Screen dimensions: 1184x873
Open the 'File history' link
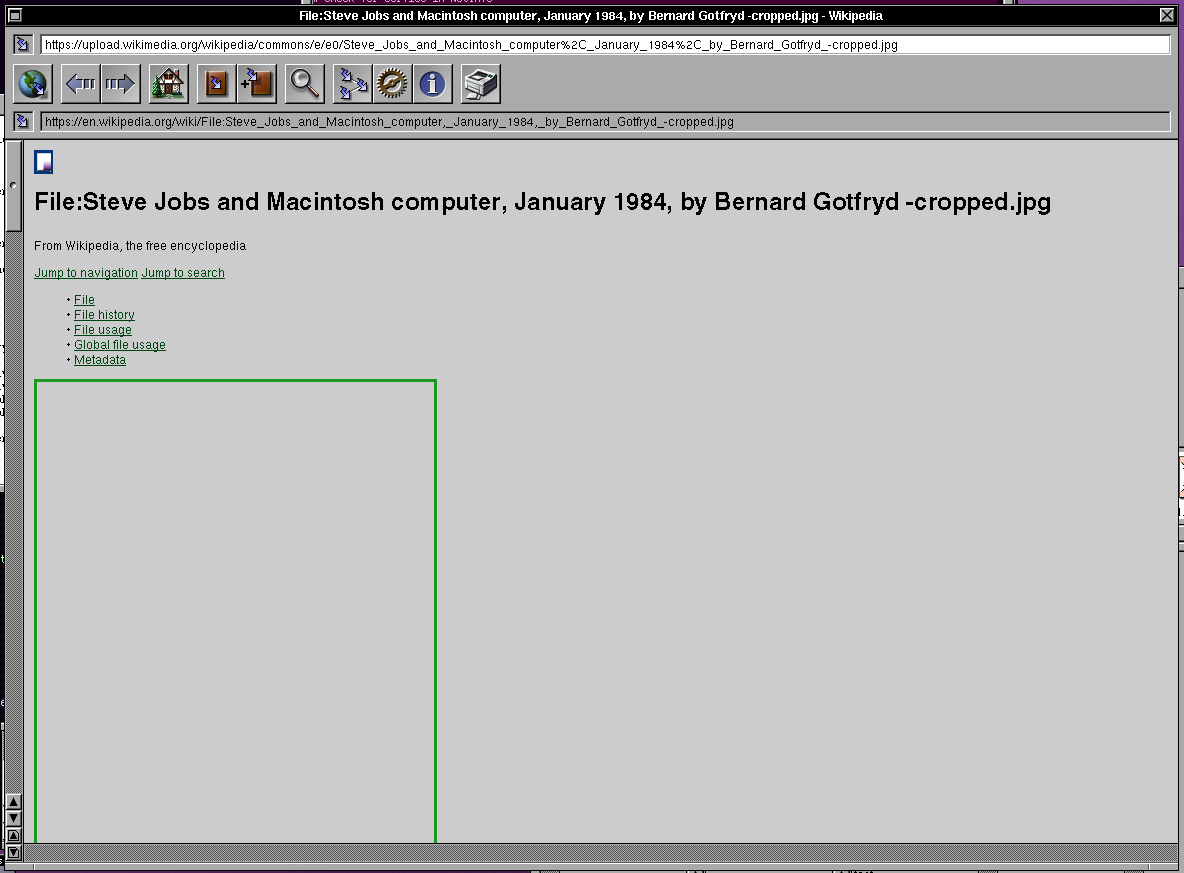tap(104, 315)
